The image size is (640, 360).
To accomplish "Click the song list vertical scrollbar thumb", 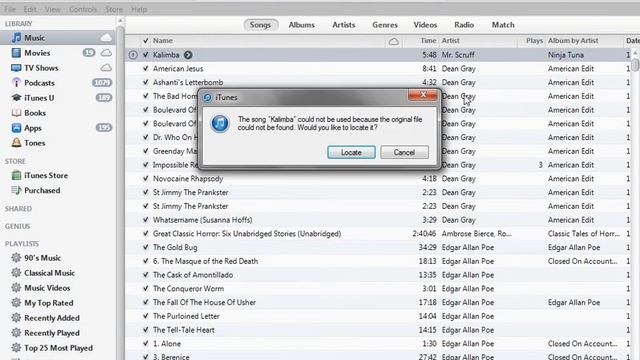I will point(636,64).
